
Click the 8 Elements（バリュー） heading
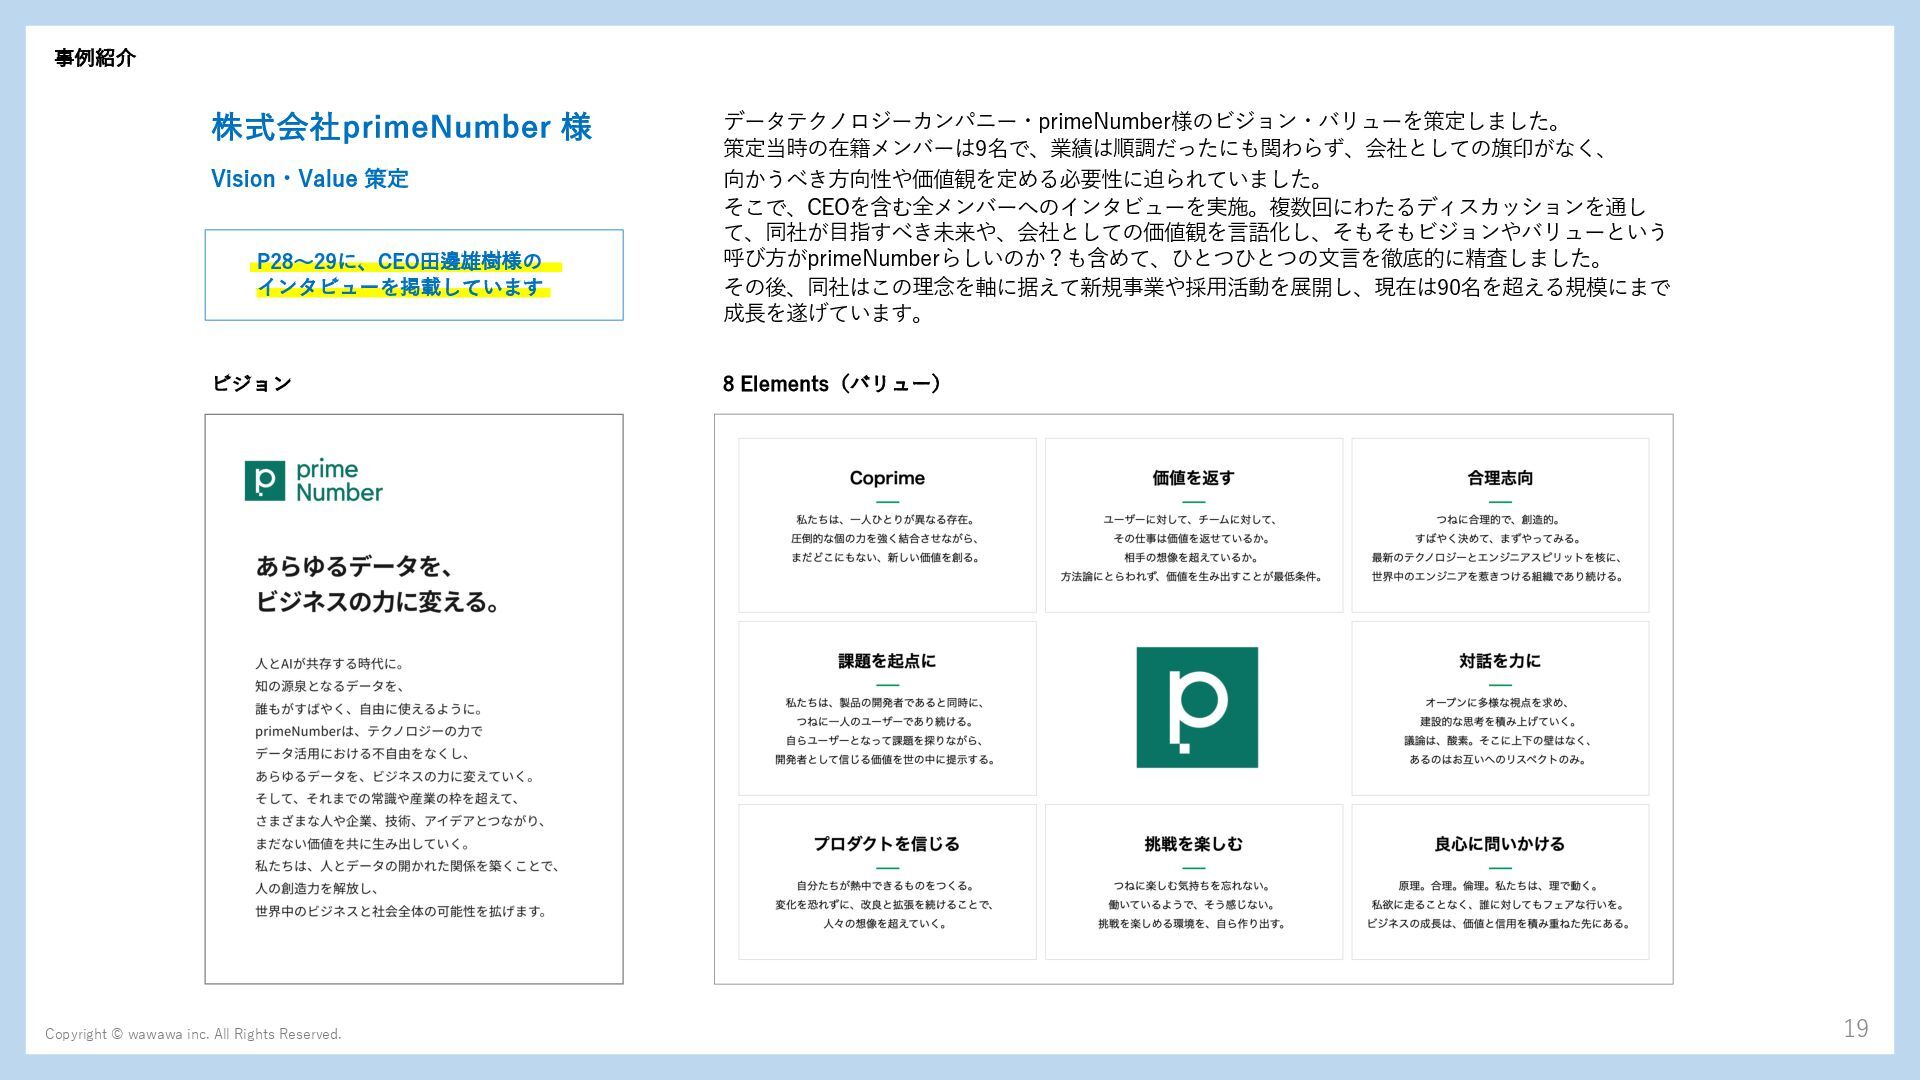831,383
